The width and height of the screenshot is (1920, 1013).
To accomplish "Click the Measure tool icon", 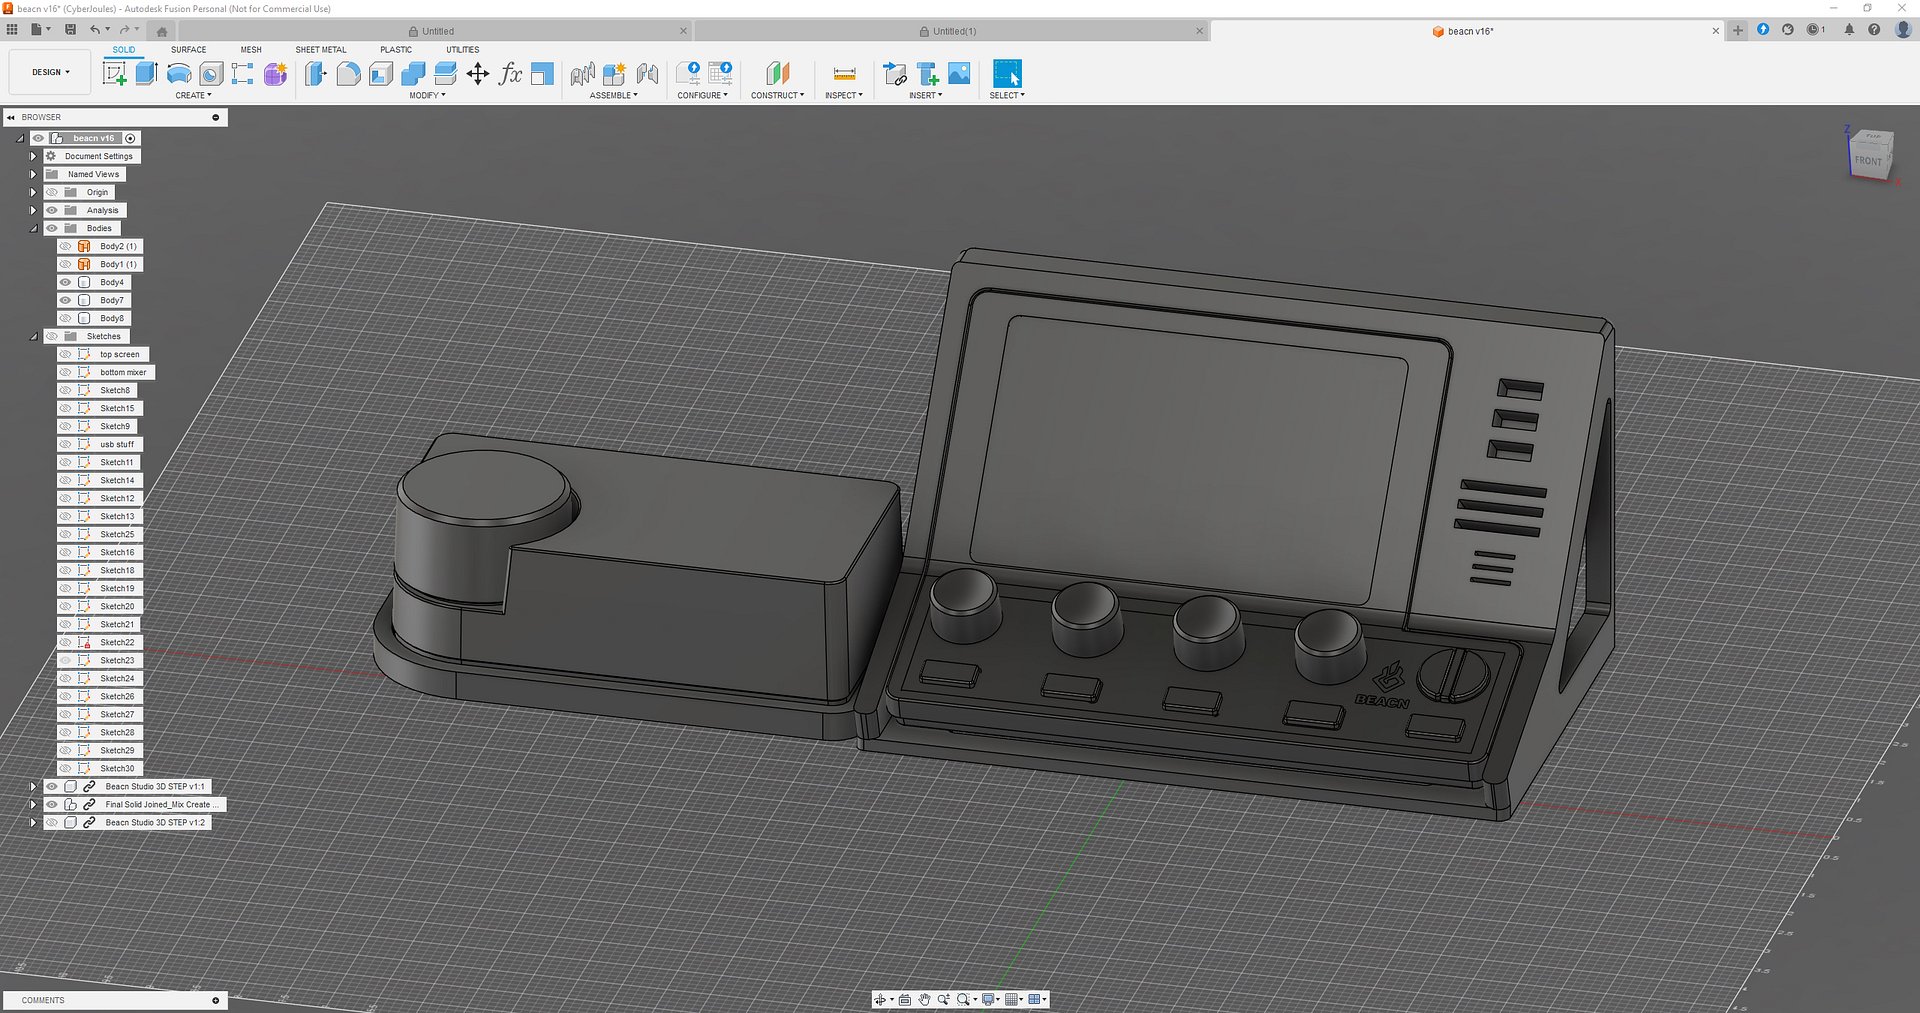I will click(x=844, y=73).
